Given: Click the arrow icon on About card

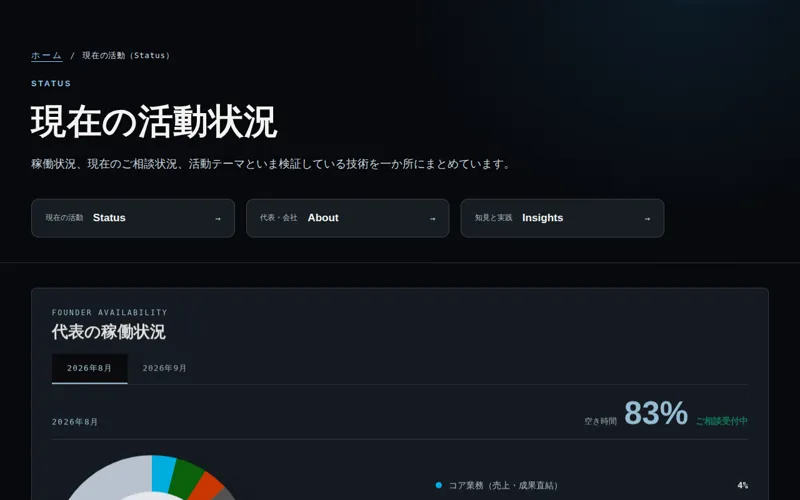Looking at the screenshot, I should 433,218.
